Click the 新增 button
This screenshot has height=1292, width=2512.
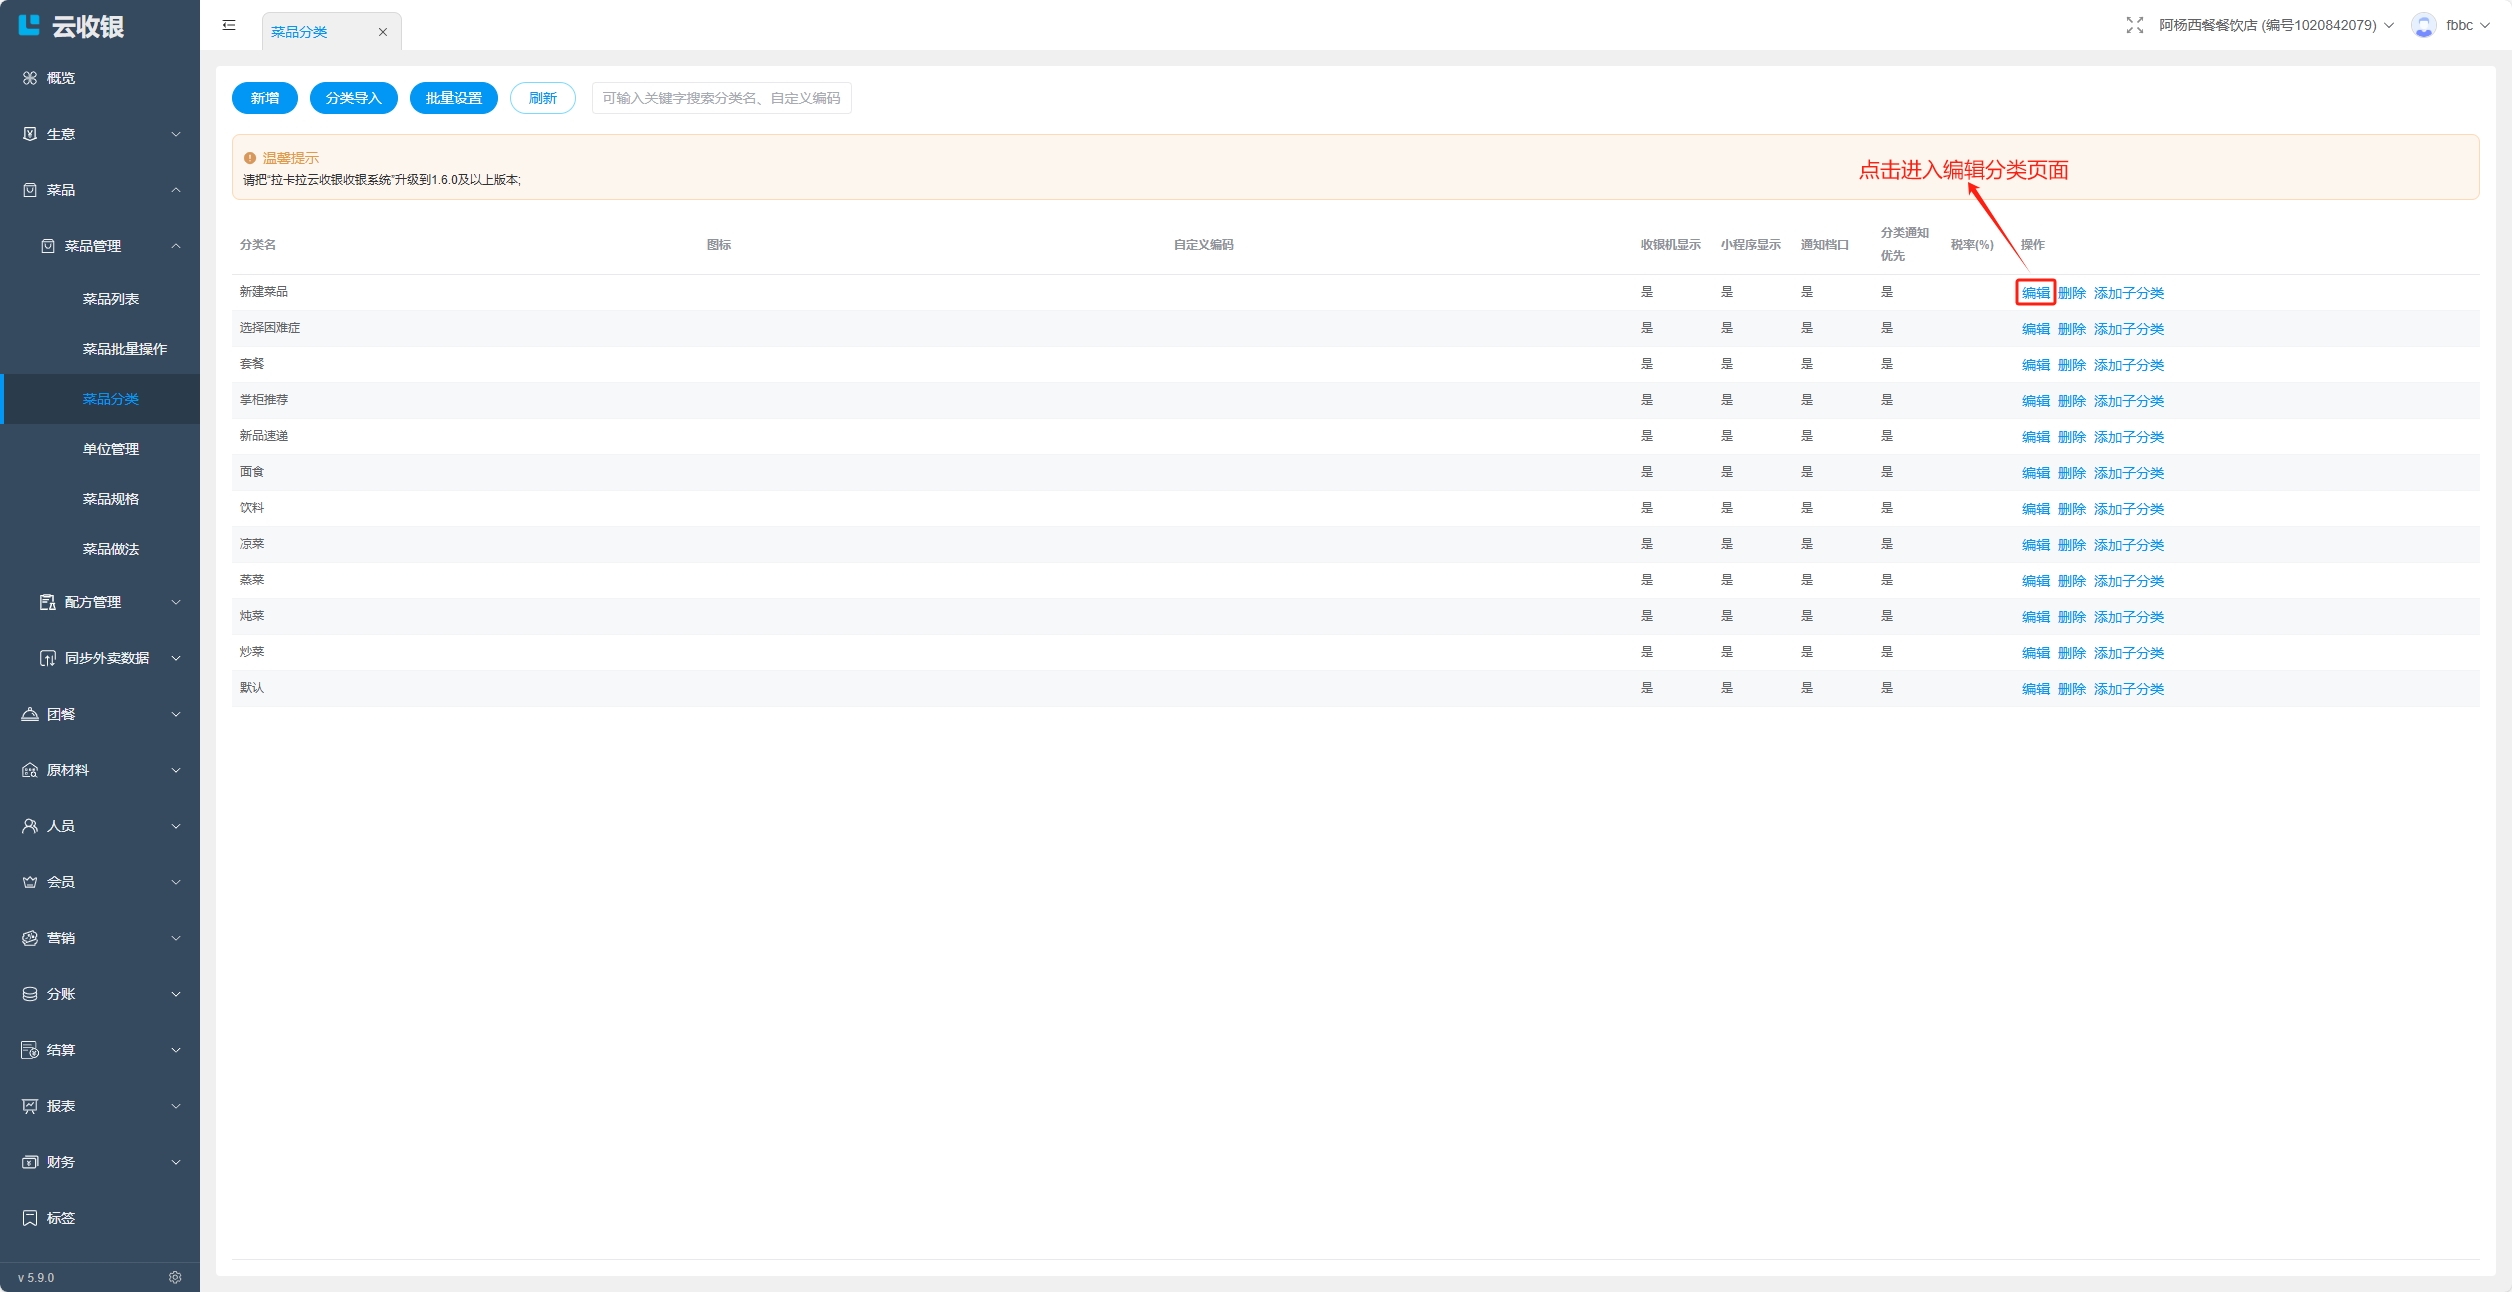[x=265, y=98]
